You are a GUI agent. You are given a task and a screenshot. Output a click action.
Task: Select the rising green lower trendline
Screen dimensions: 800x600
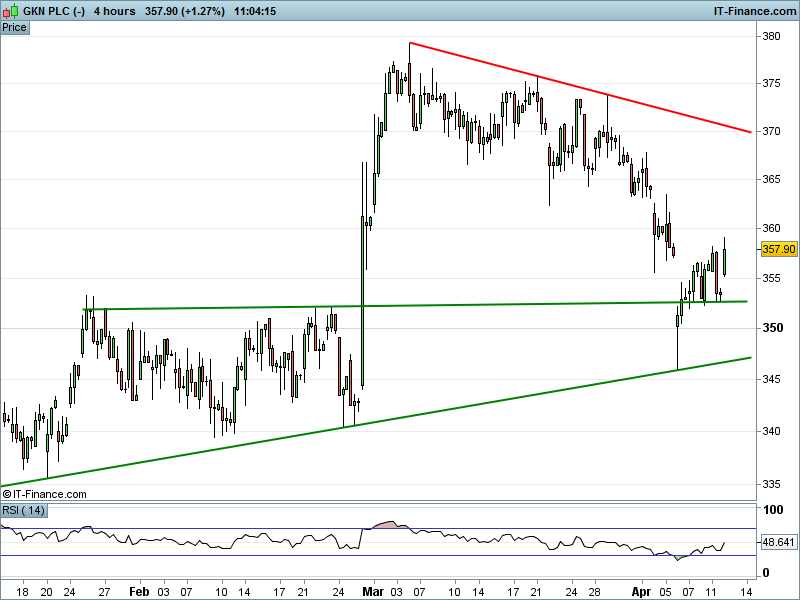click(x=376, y=421)
